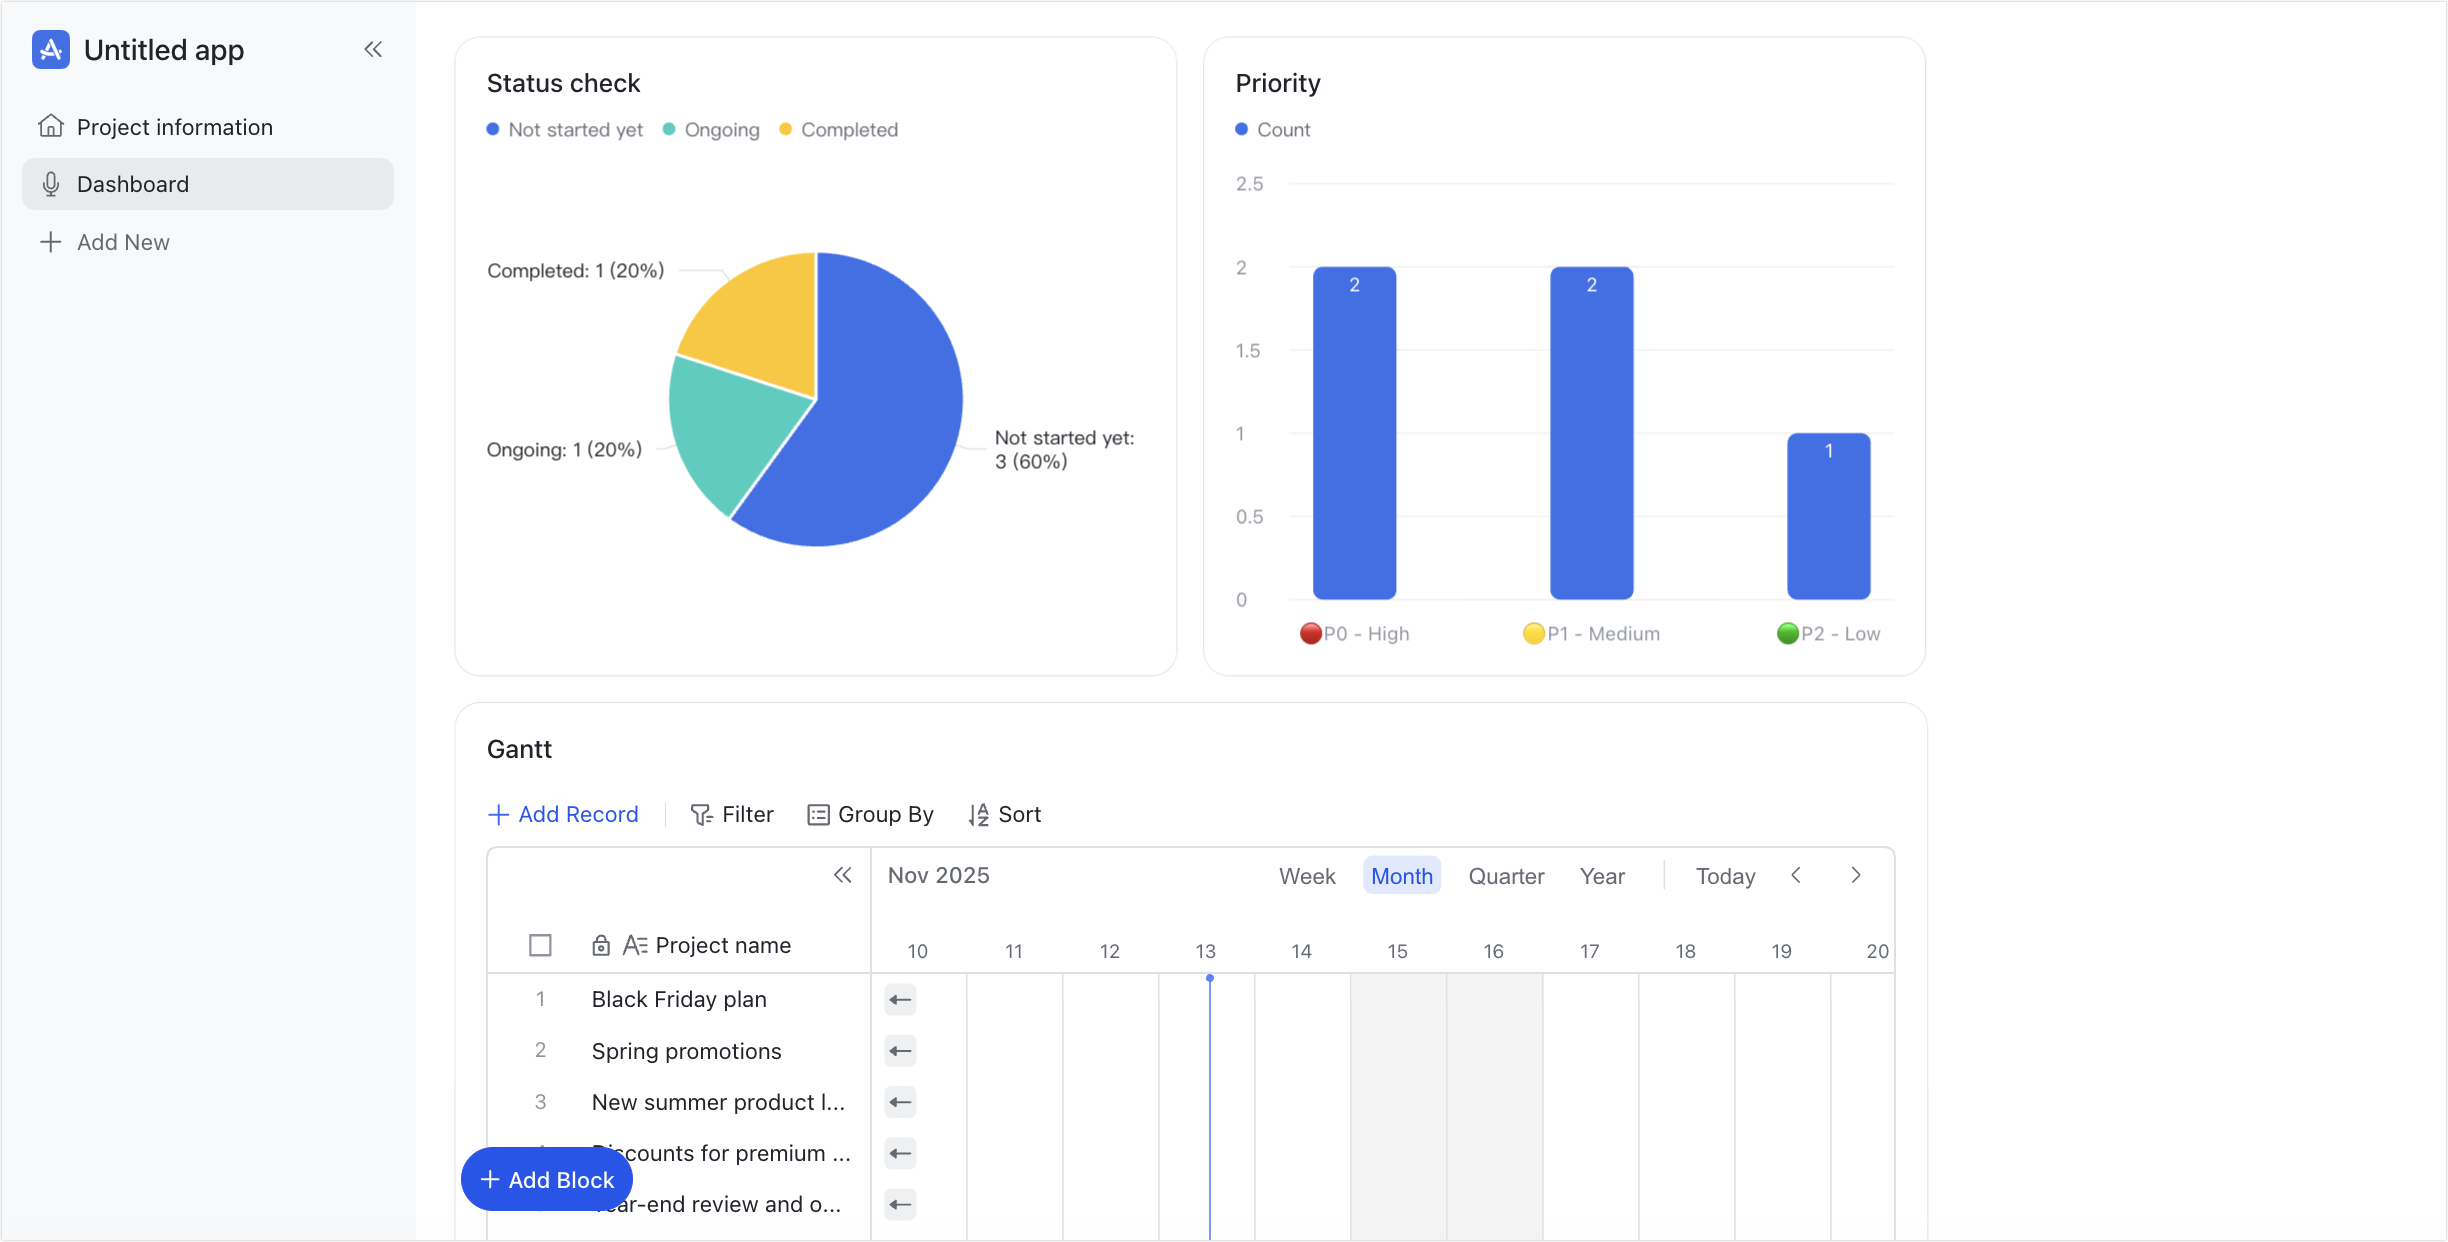The height and width of the screenshot is (1242, 2448).
Task: Open Project information page
Action: coord(208,127)
